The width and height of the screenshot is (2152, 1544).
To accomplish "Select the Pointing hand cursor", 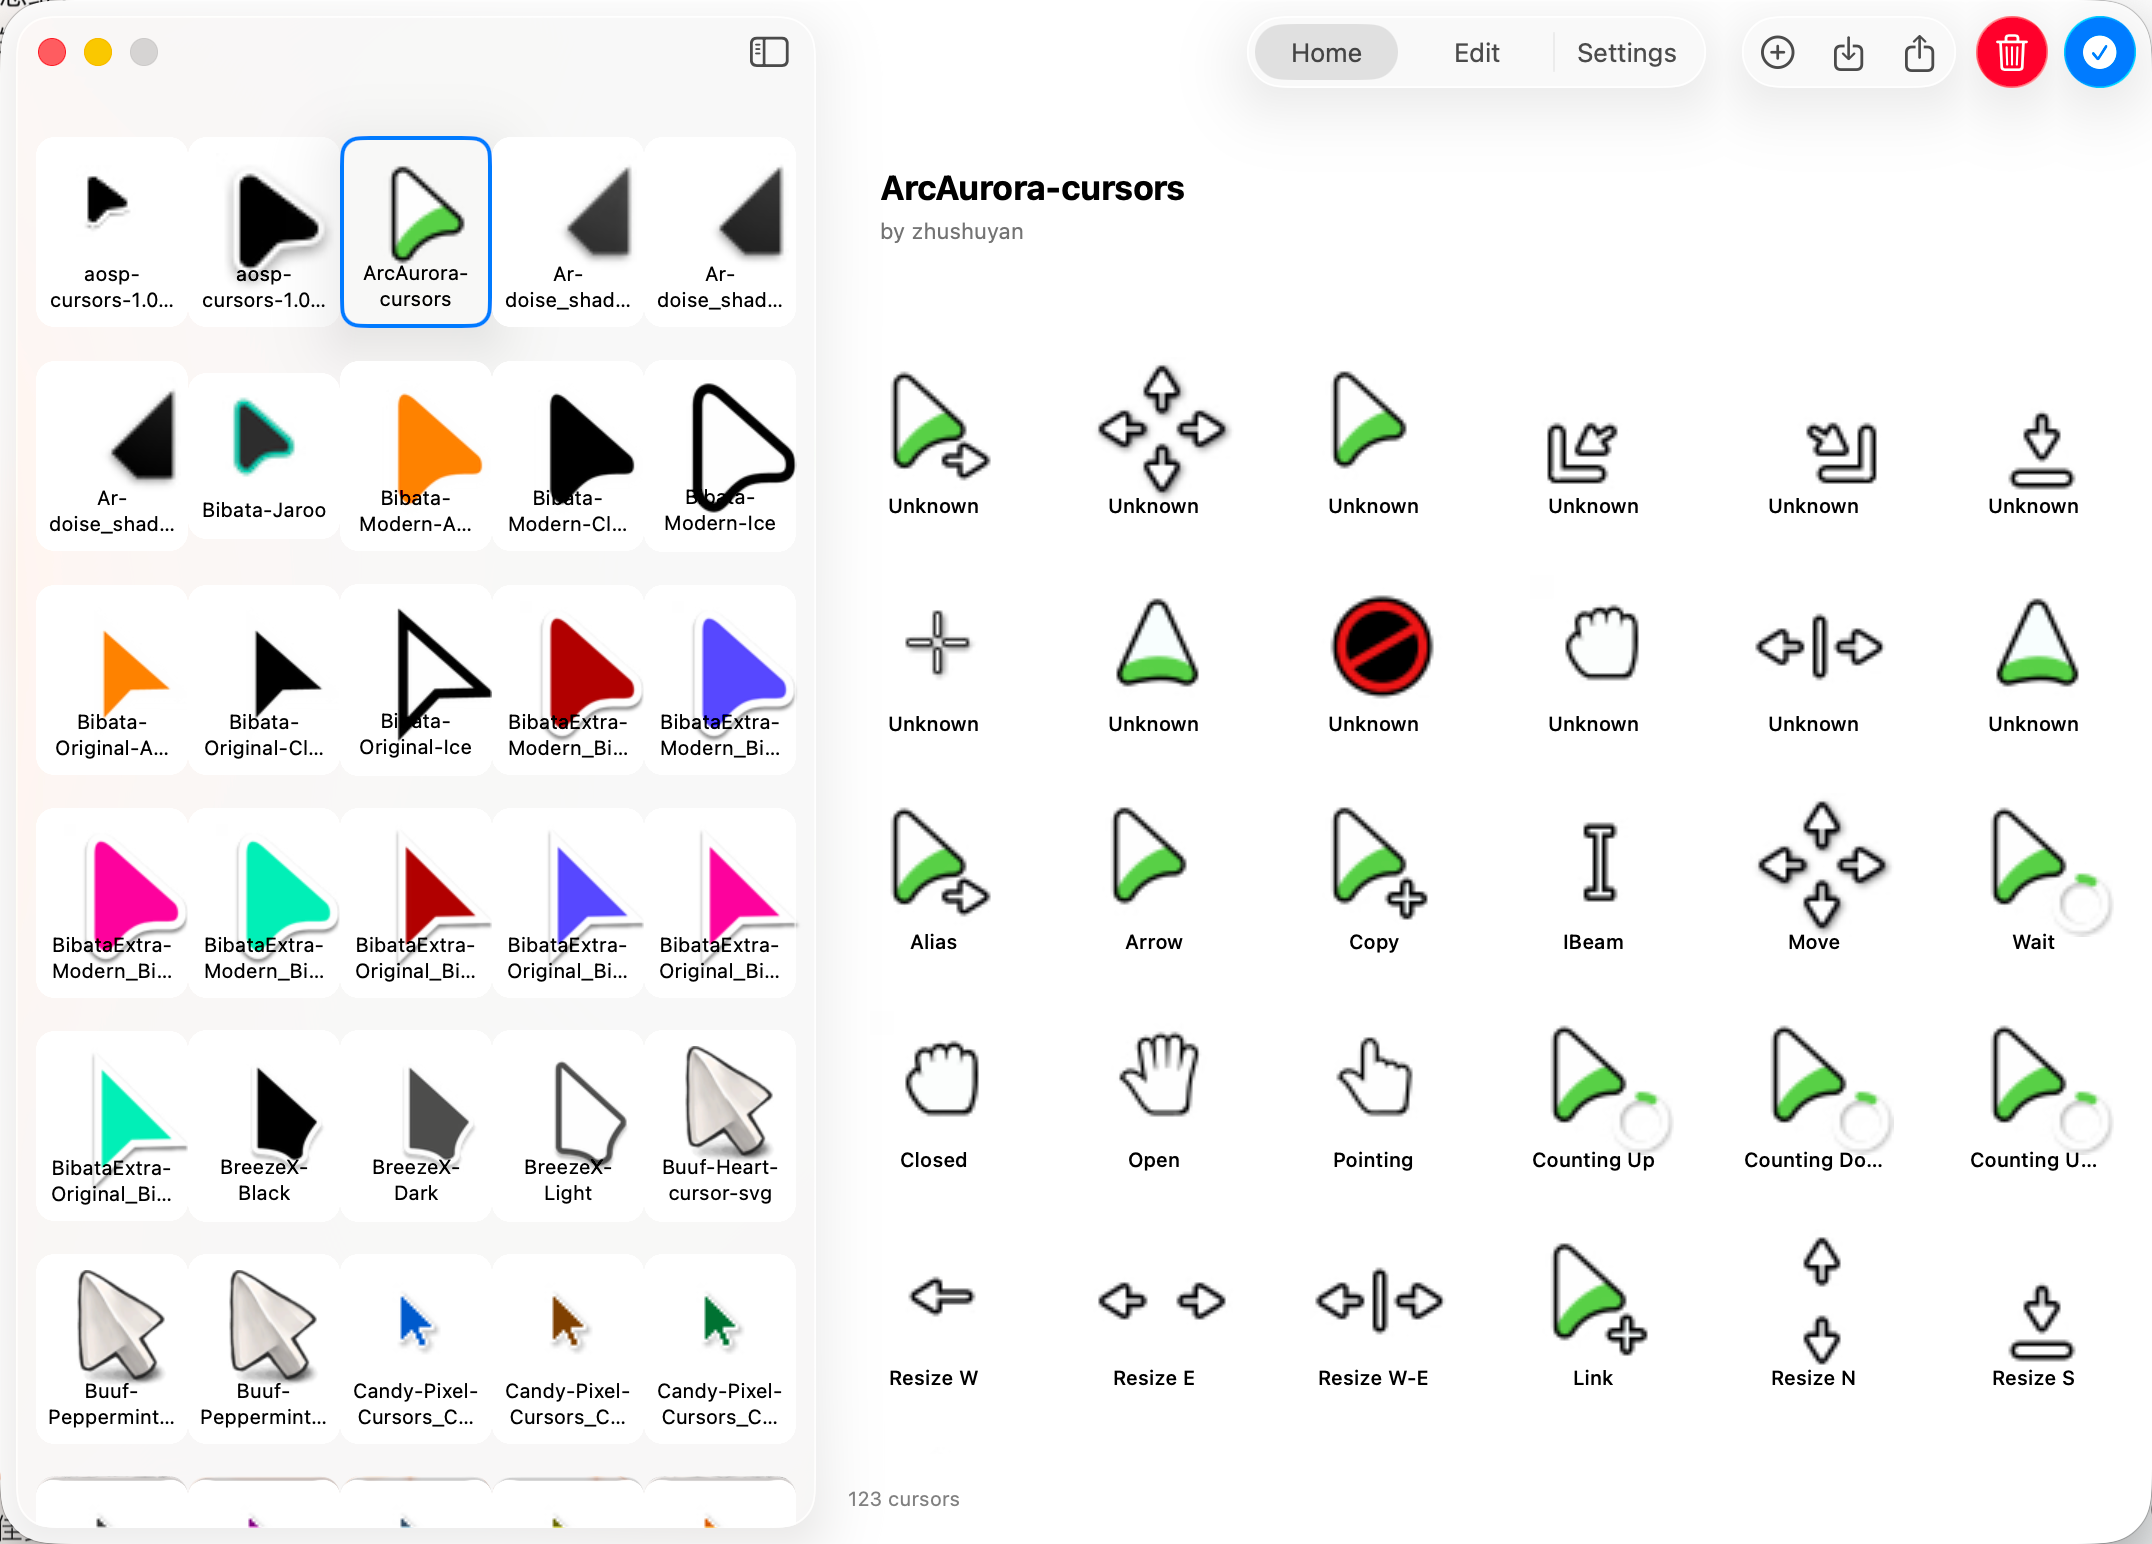I will (x=1374, y=1076).
